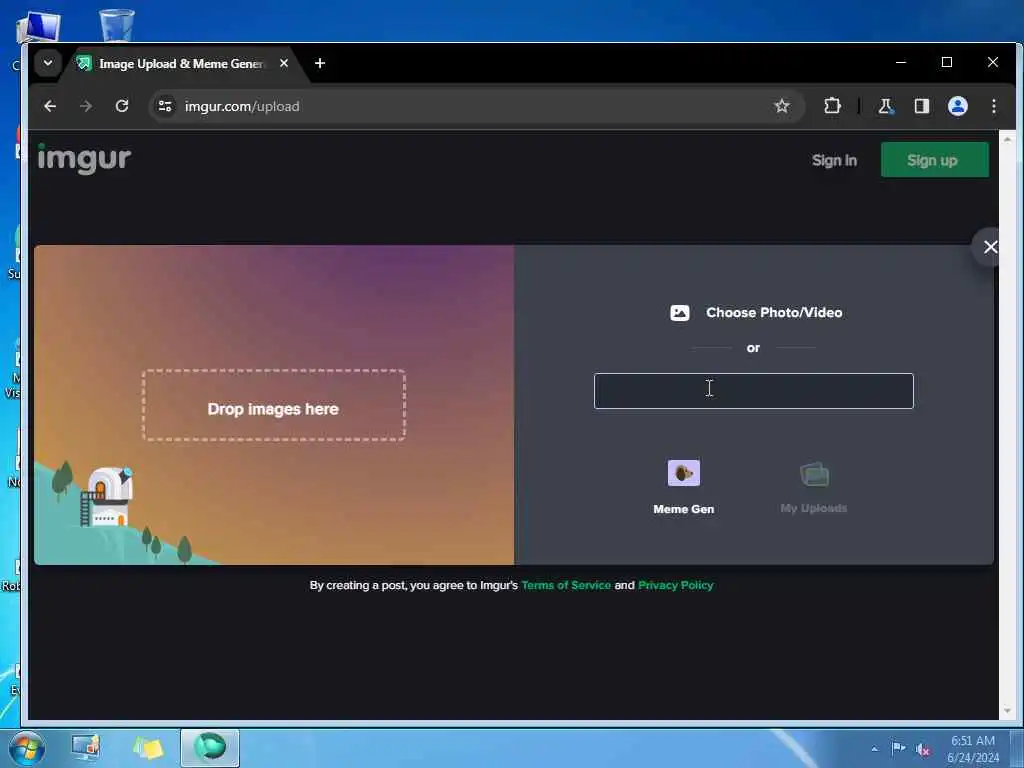The image size is (1024, 768).
Task: Open Meme Gen icon
Action: coord(684,473)
